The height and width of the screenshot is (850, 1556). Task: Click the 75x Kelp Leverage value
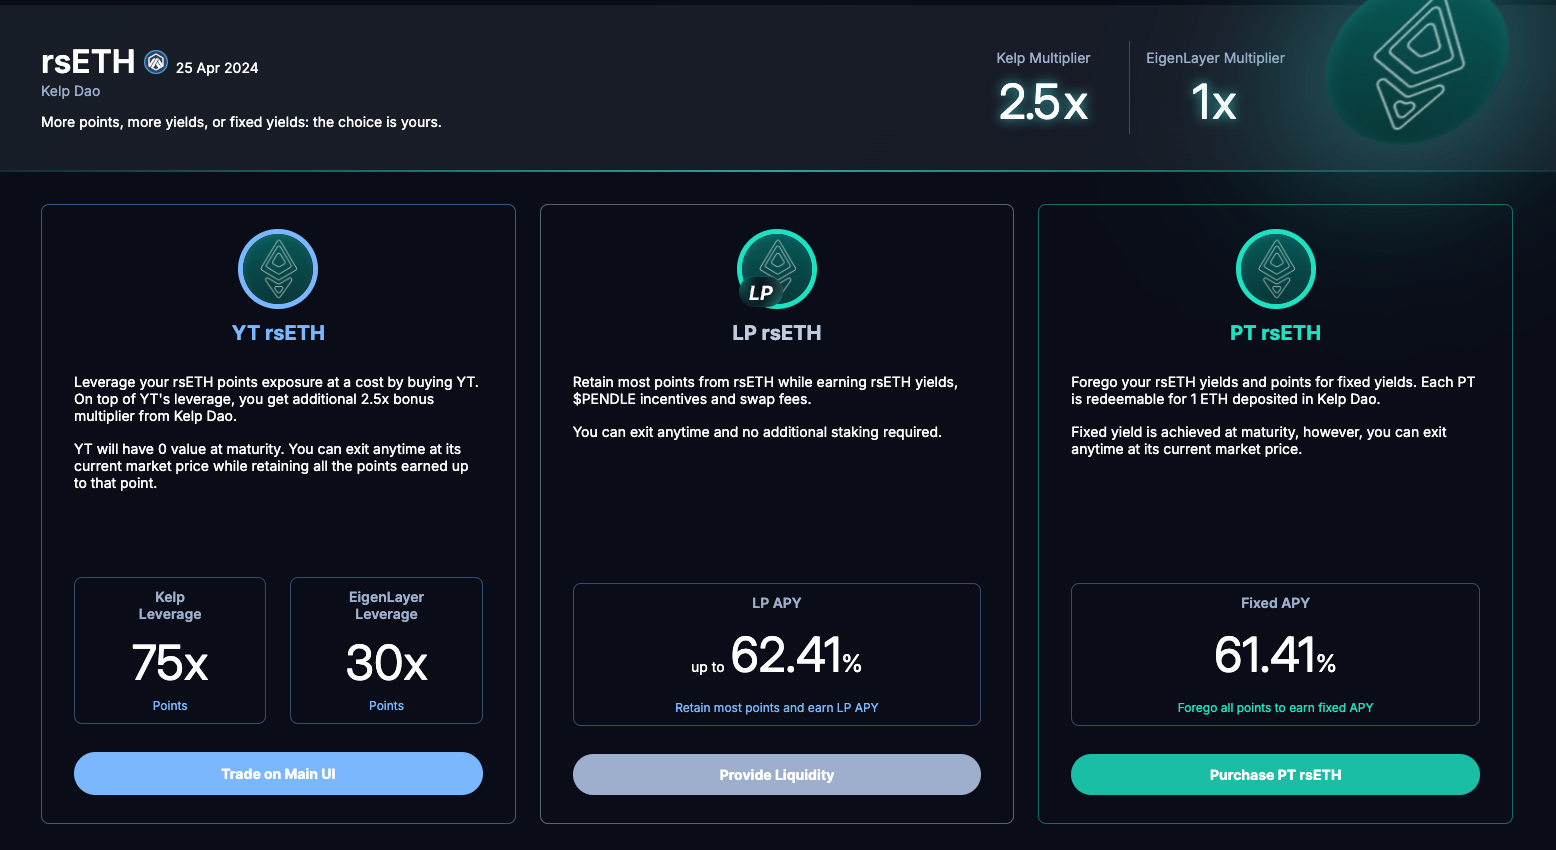click(170, 663)
